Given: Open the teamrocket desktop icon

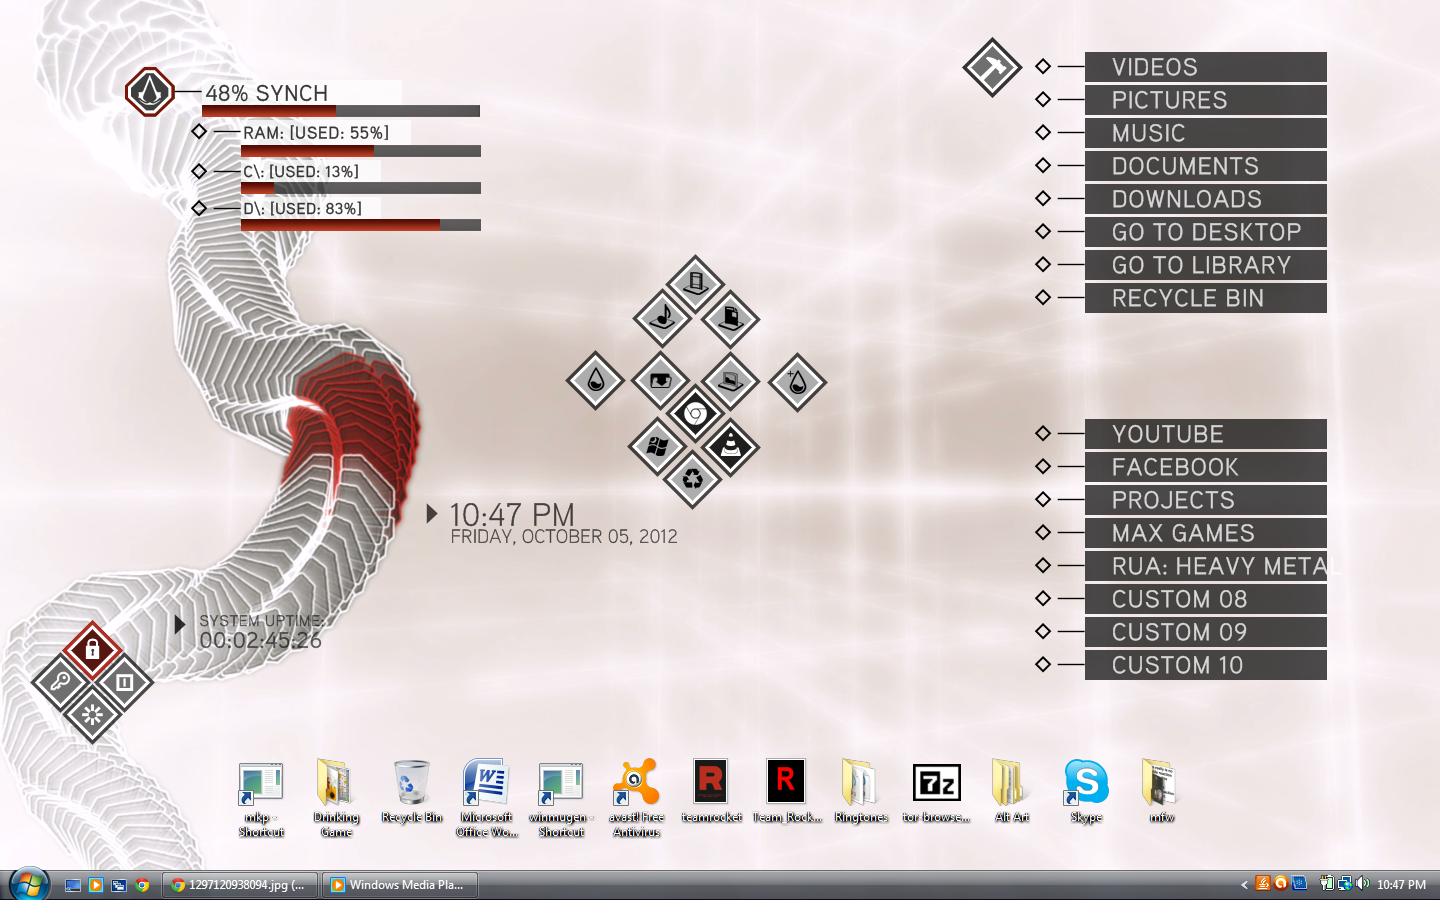Looking at the screenshot, I should [x=711, y=791].
